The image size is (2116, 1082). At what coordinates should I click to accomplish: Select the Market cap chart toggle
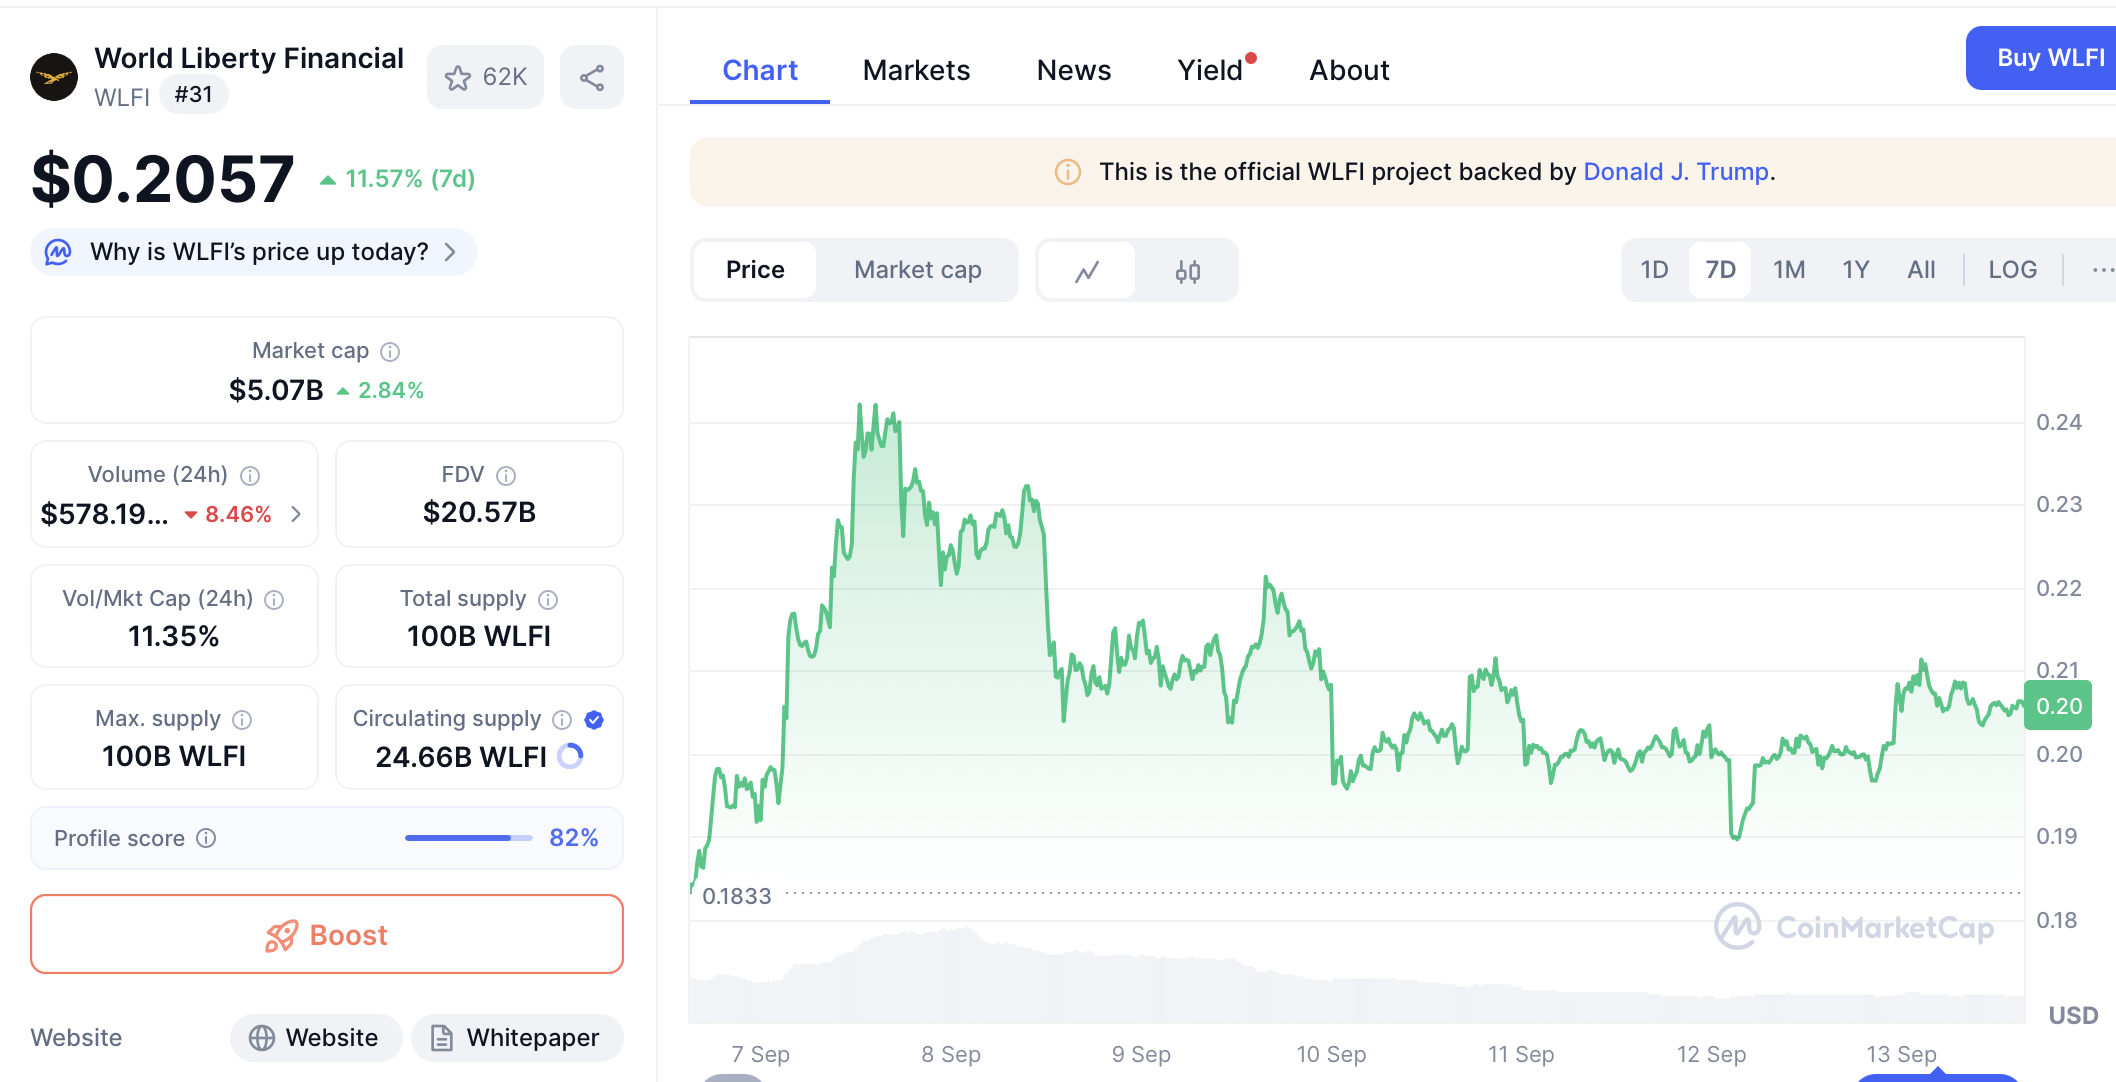click(x=917, y=270)
